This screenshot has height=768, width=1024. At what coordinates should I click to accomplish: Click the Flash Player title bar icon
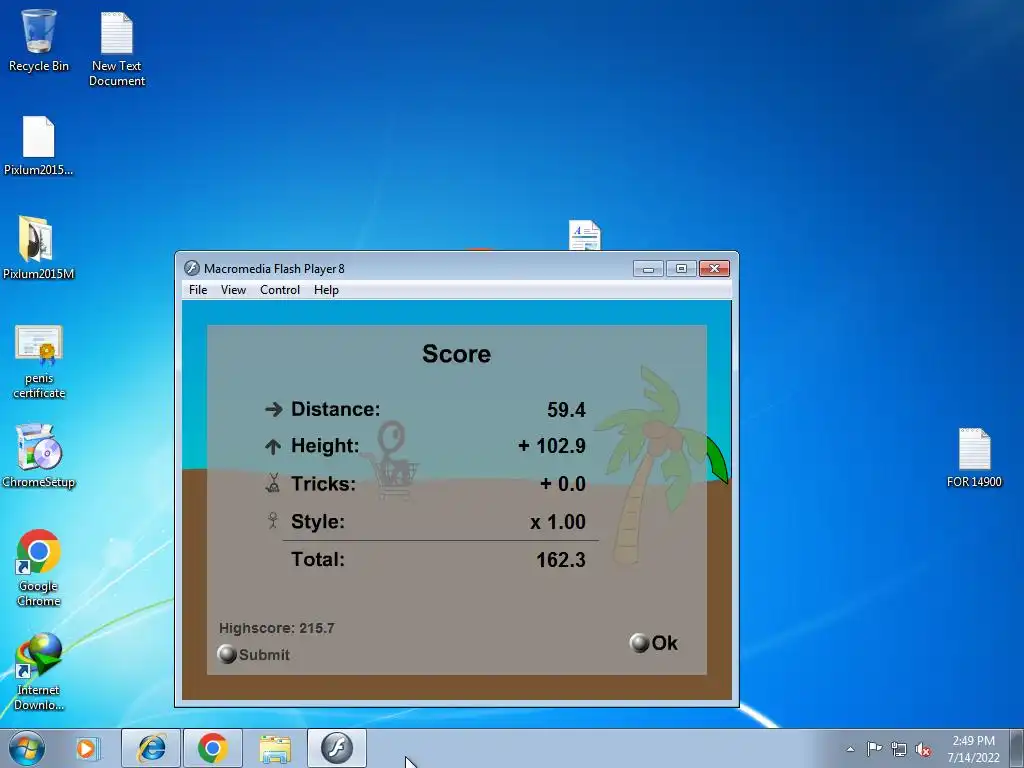tap(191, 268)
